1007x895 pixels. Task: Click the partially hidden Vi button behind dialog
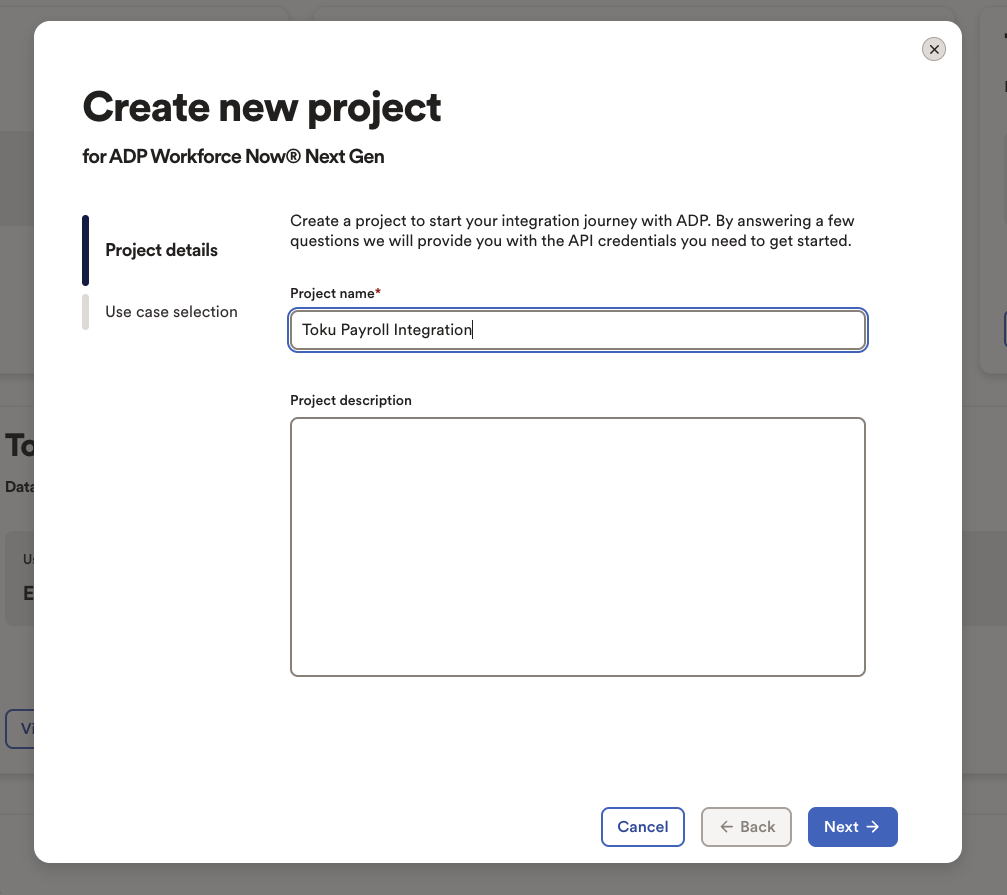(19, 729)
